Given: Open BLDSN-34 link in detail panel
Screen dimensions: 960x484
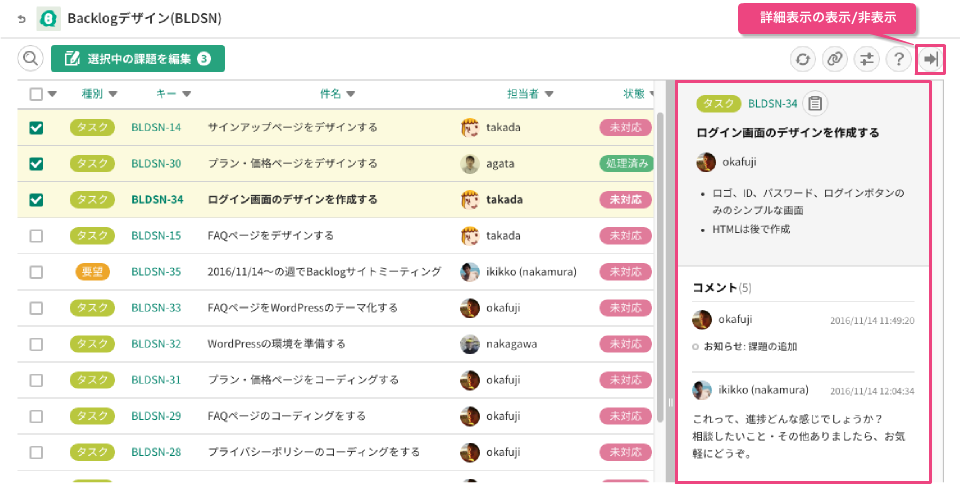Looking at the screenshot, I should point(773,103).
